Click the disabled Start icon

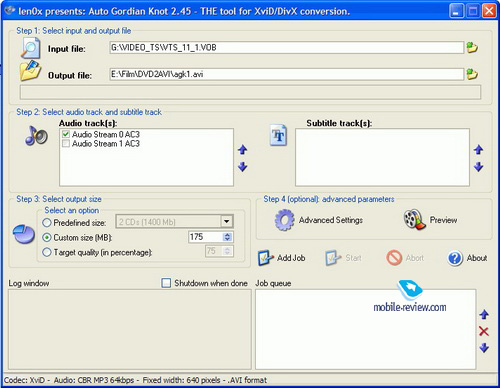(x=333, y=258)
